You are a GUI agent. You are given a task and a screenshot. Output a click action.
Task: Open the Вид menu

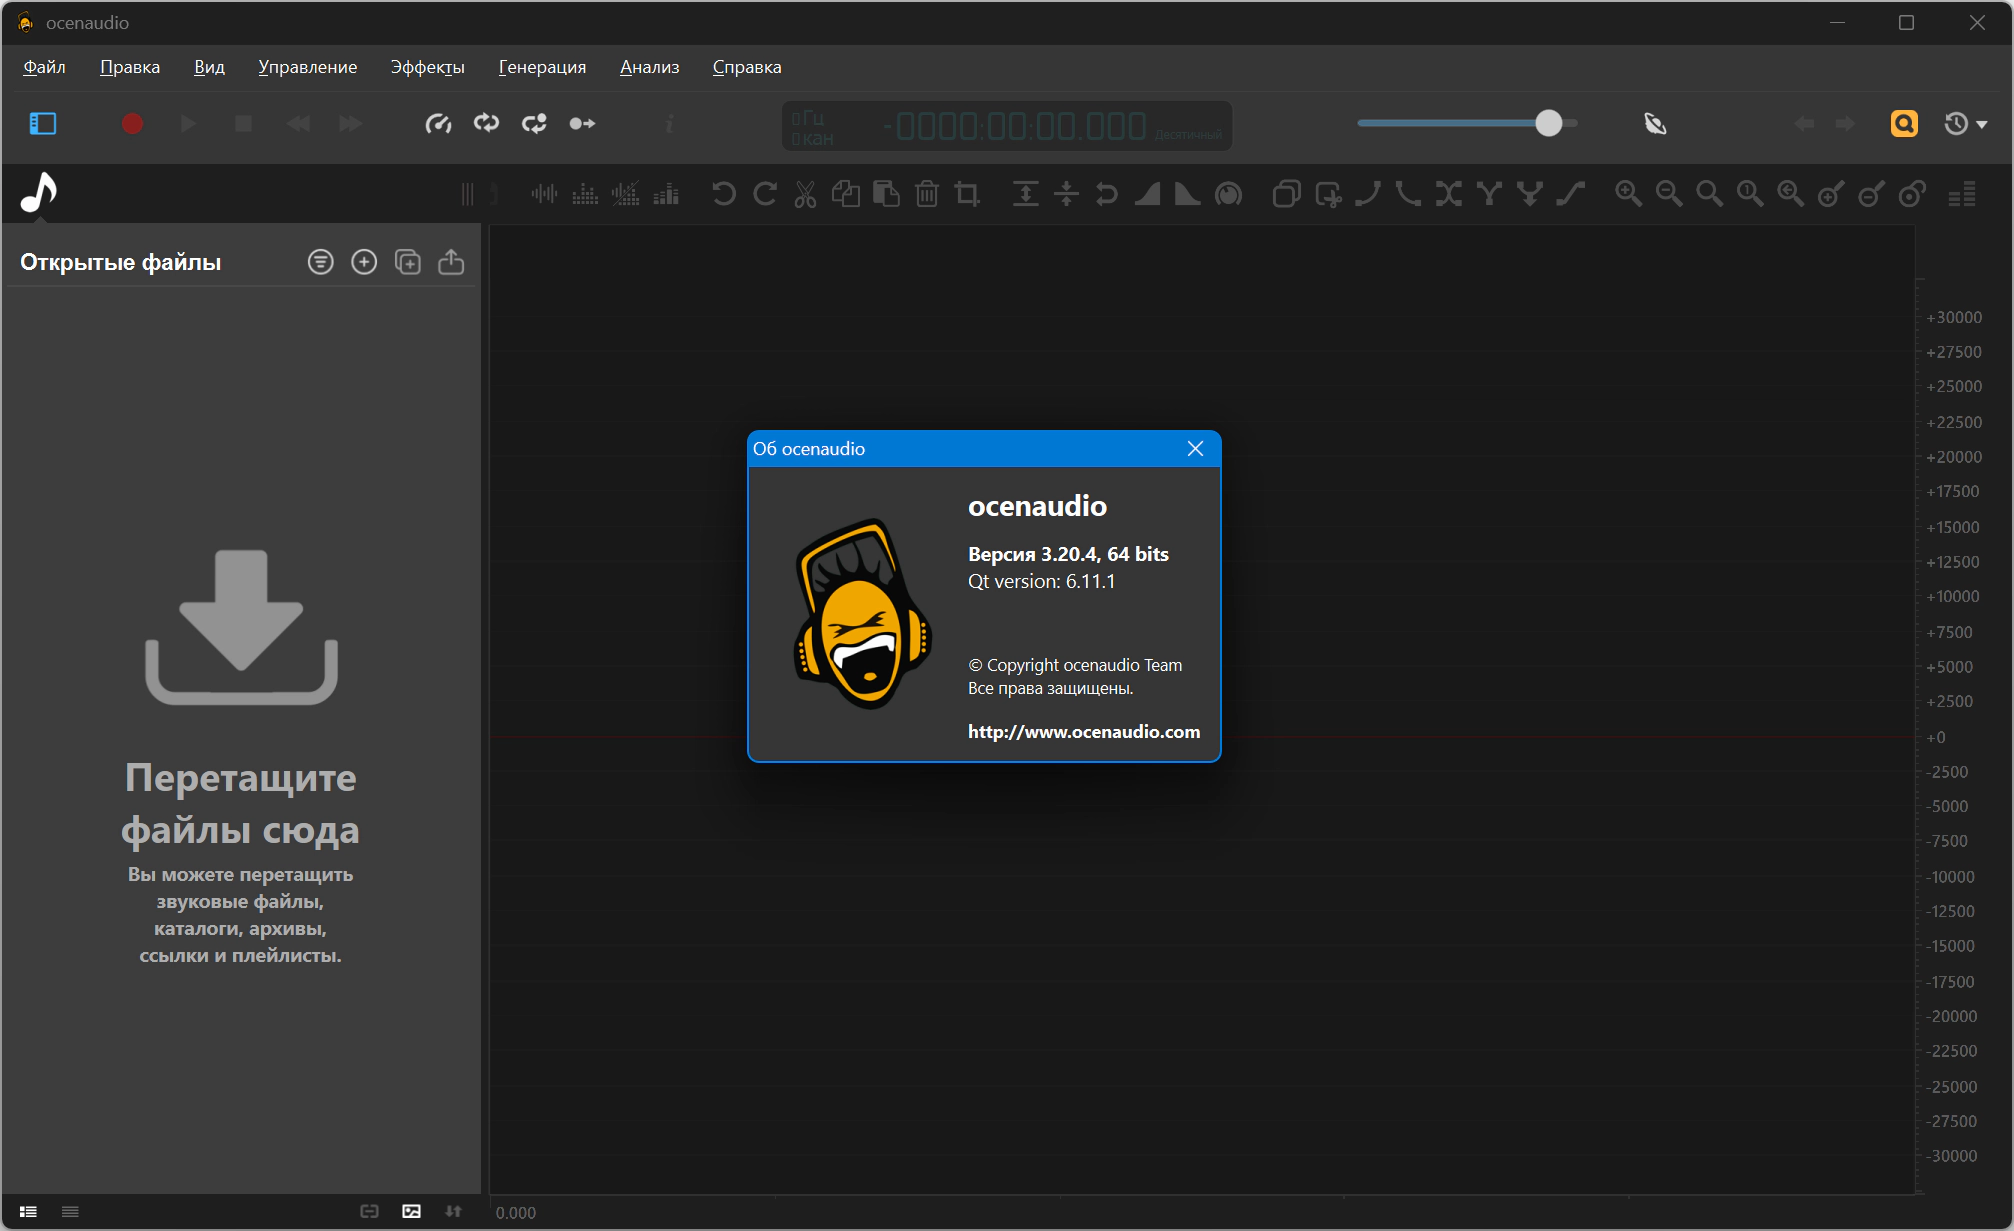(x=209, y=67)
